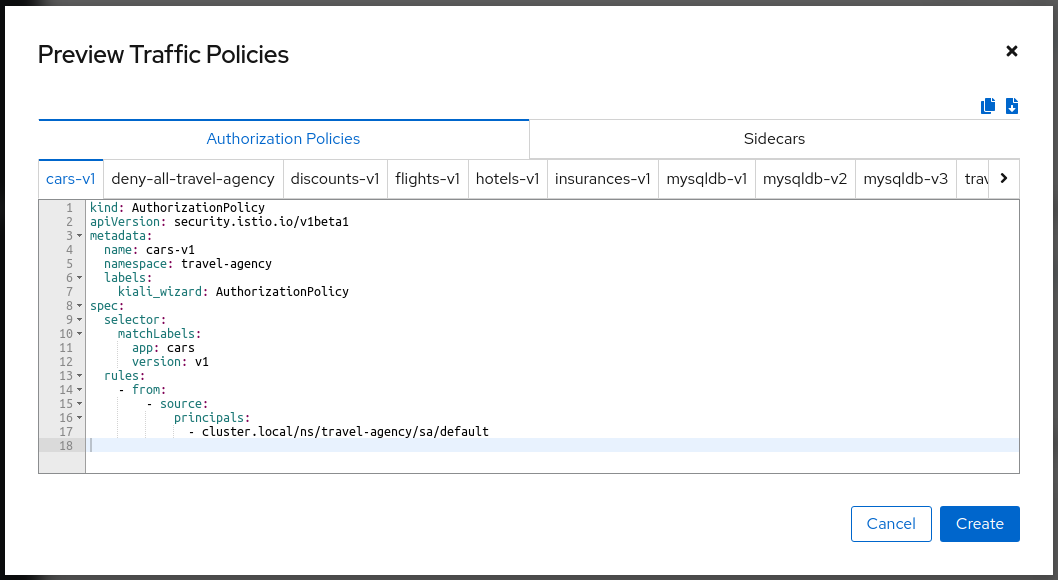Select the mysqldb-v2 policy tab

[805, 179]
